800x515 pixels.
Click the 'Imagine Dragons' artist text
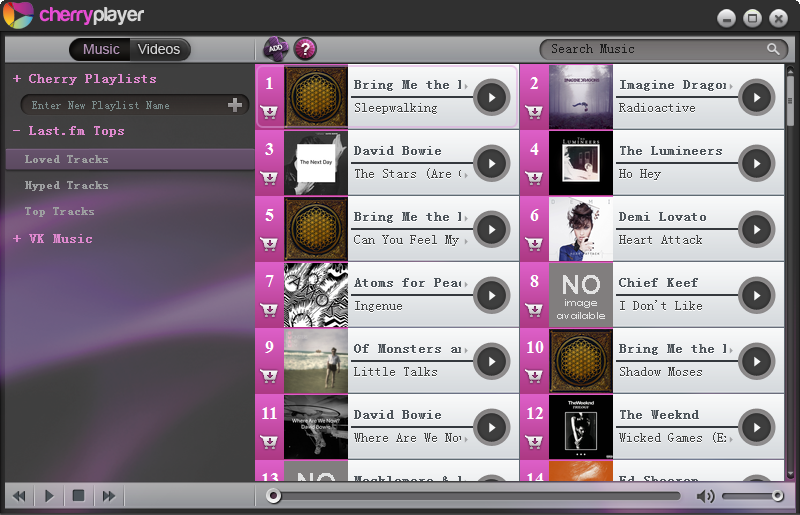click(673, 85)
